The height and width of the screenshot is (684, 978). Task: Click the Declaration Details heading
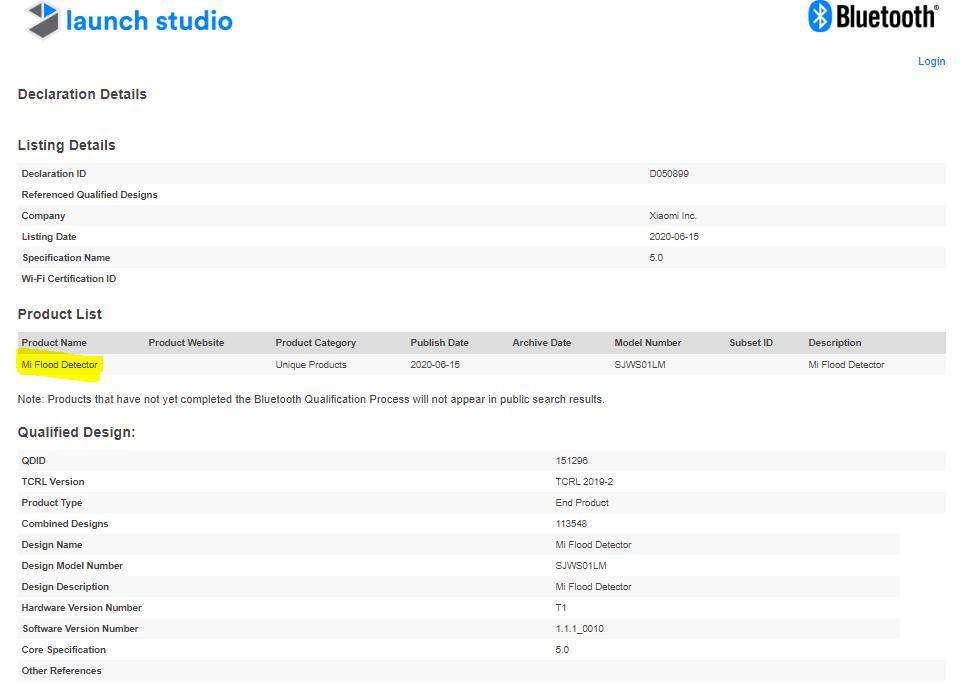[x=82, y=94]
